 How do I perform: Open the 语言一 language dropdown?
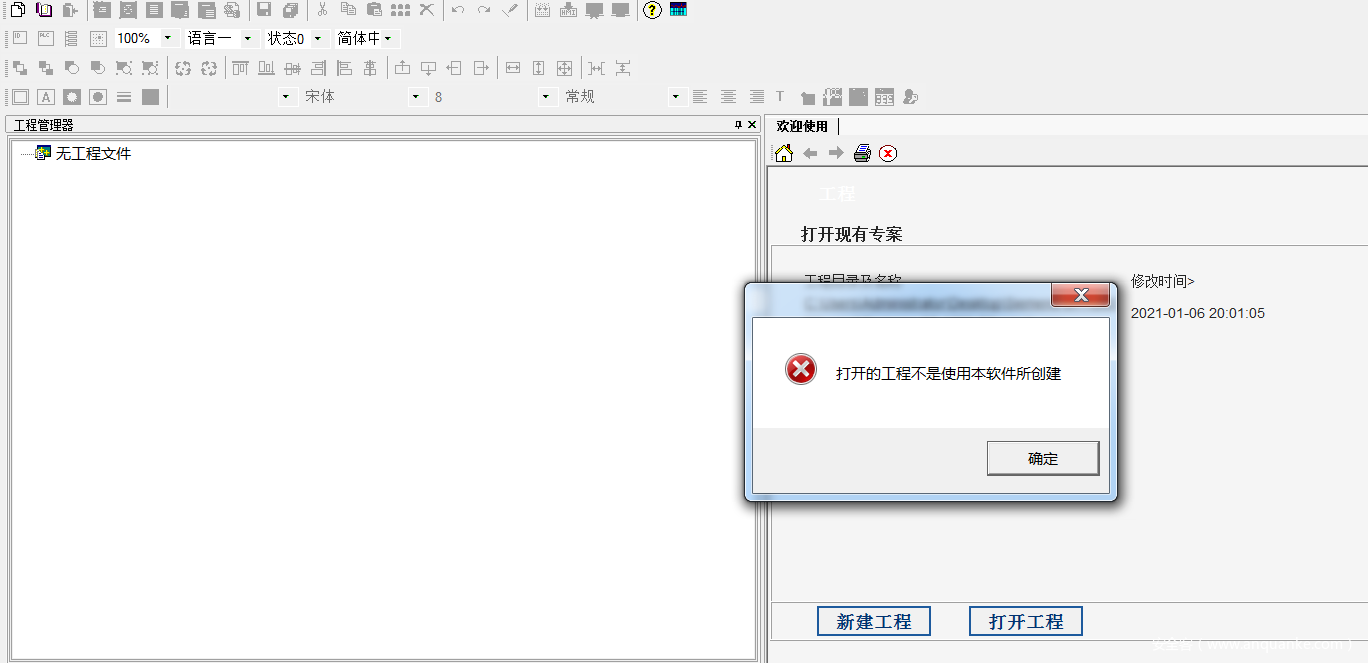pyautogui.click(x=247, y=38)
